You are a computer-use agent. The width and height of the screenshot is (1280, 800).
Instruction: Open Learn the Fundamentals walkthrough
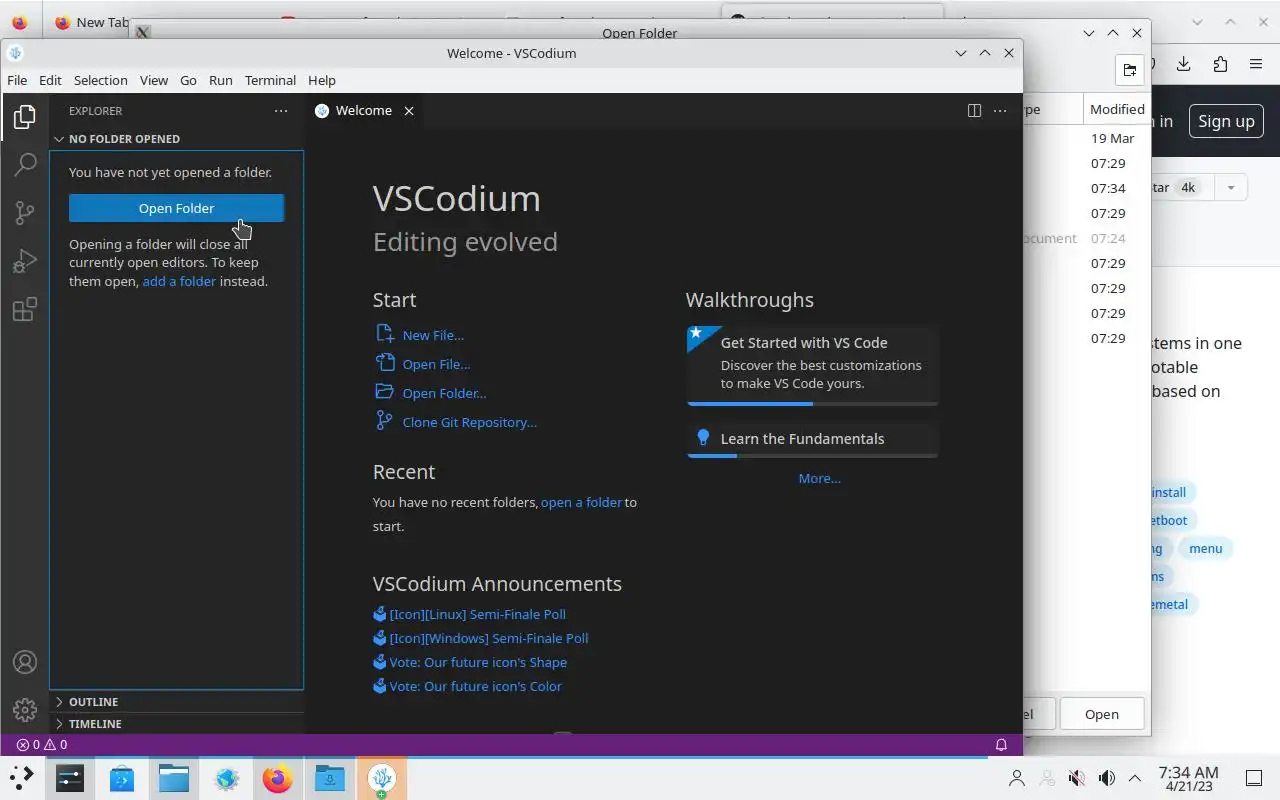(812, 439)
